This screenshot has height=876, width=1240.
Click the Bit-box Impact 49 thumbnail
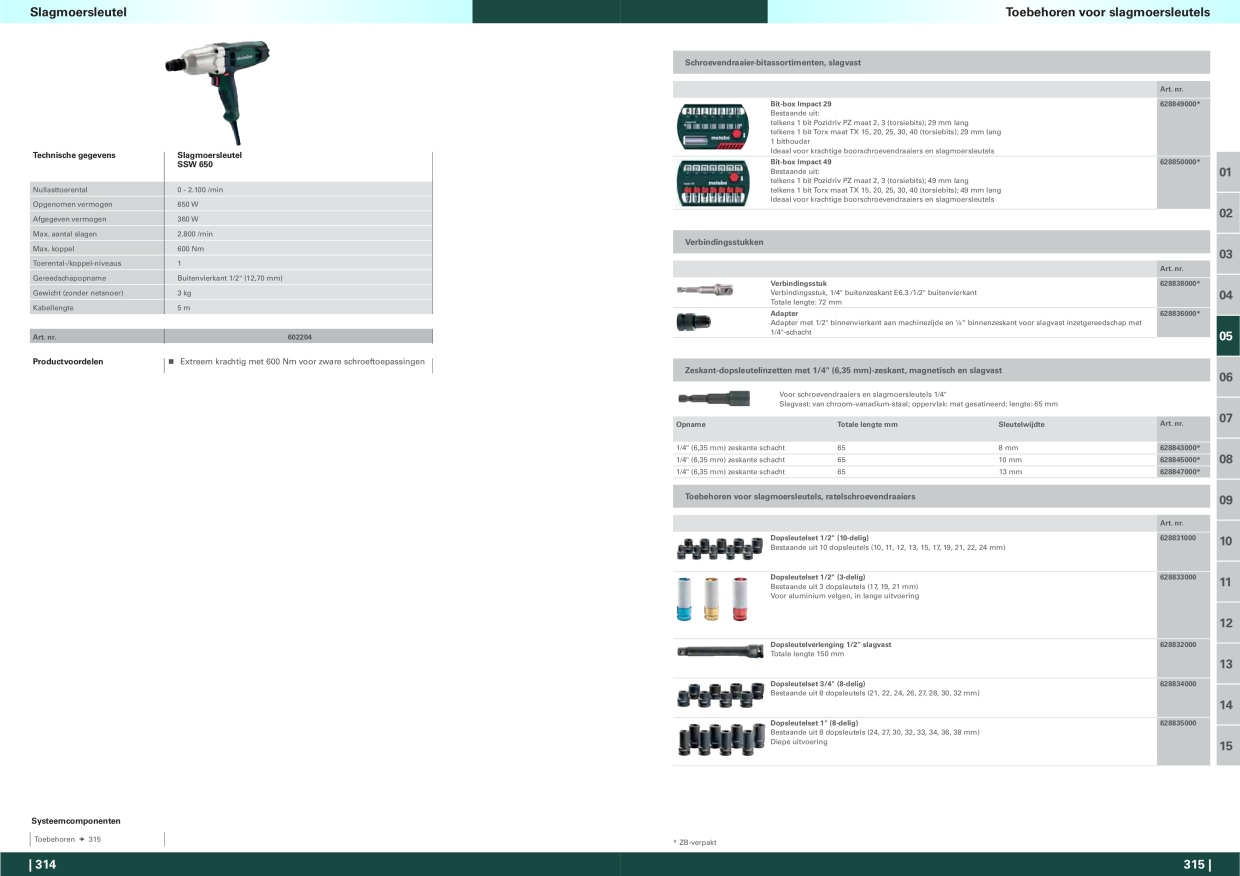point(712,182)
